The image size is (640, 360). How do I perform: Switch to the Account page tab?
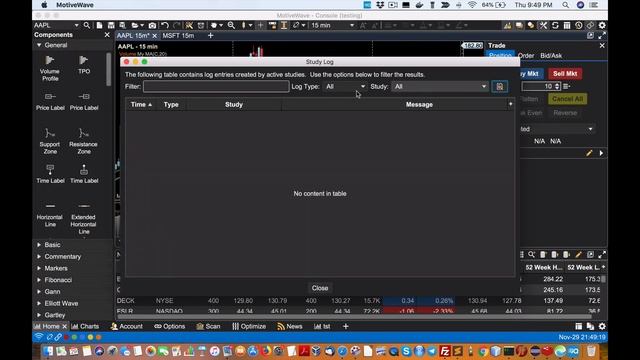click(x=127, y=326)
